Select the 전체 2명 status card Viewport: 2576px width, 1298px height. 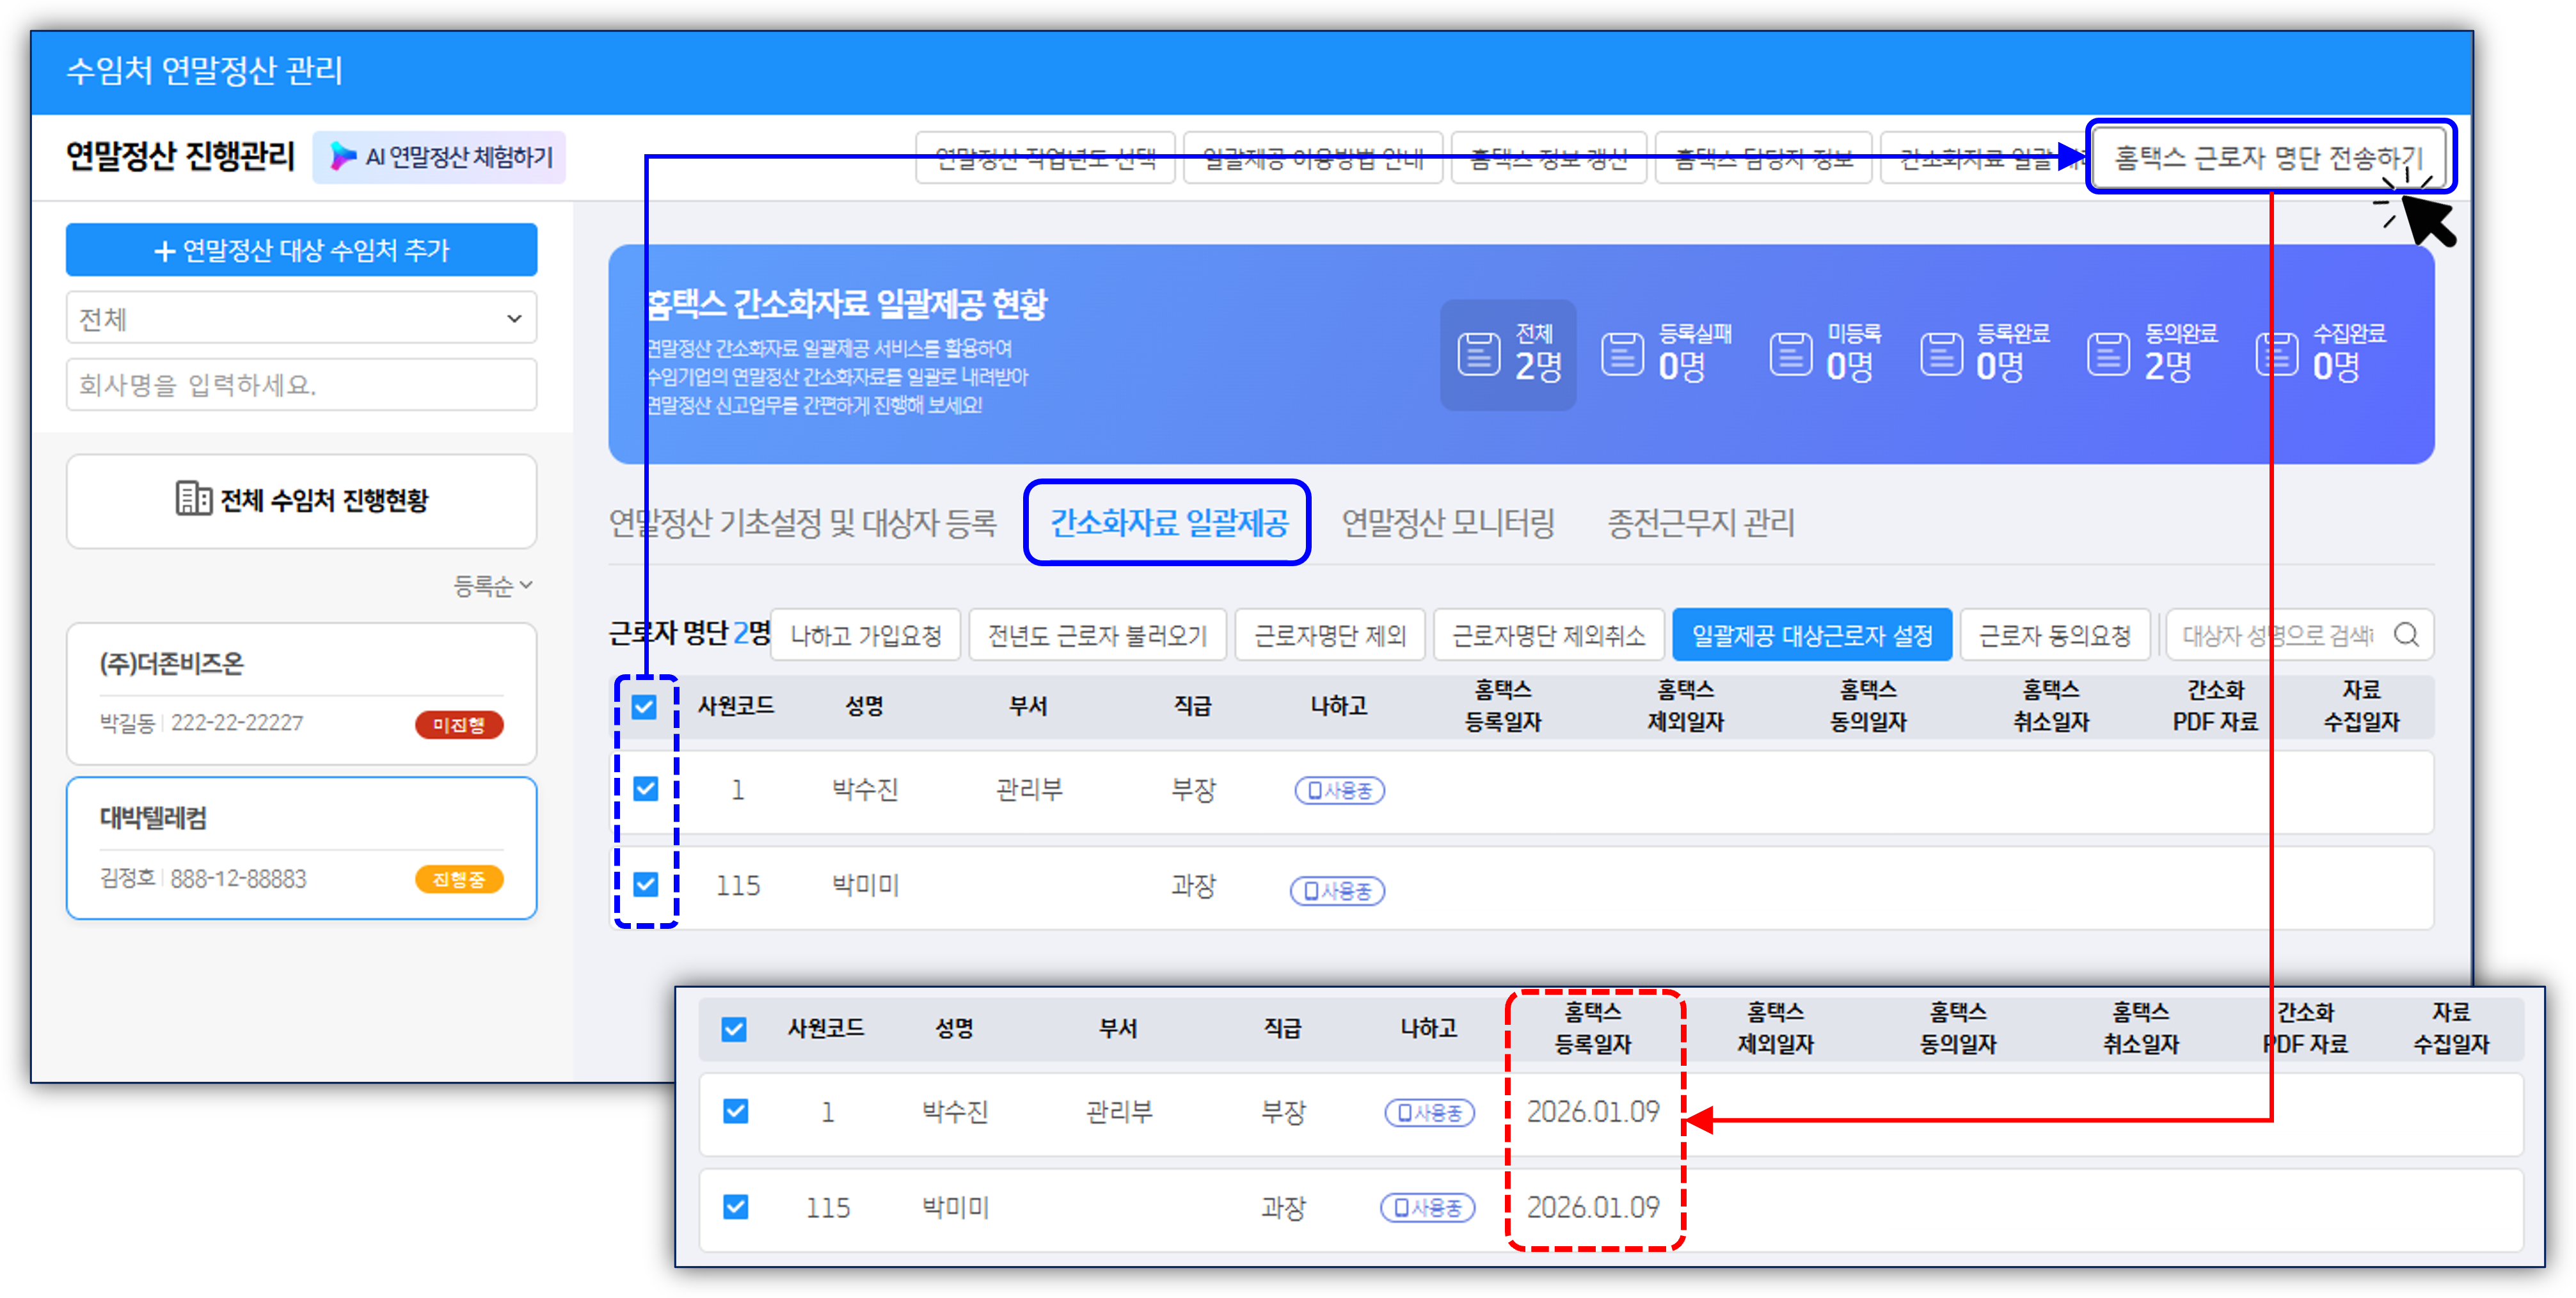pos(1508,354)
